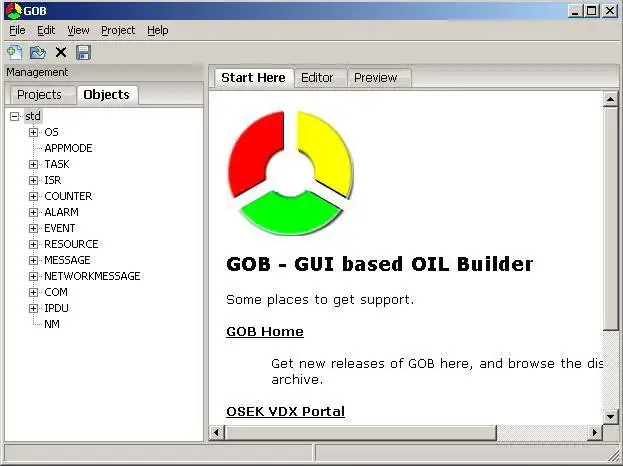The width and height of the screenshot is (623, 466).
Task: Click the horizontal scrollbar left arrow
Action: click(x=217, y=432)
